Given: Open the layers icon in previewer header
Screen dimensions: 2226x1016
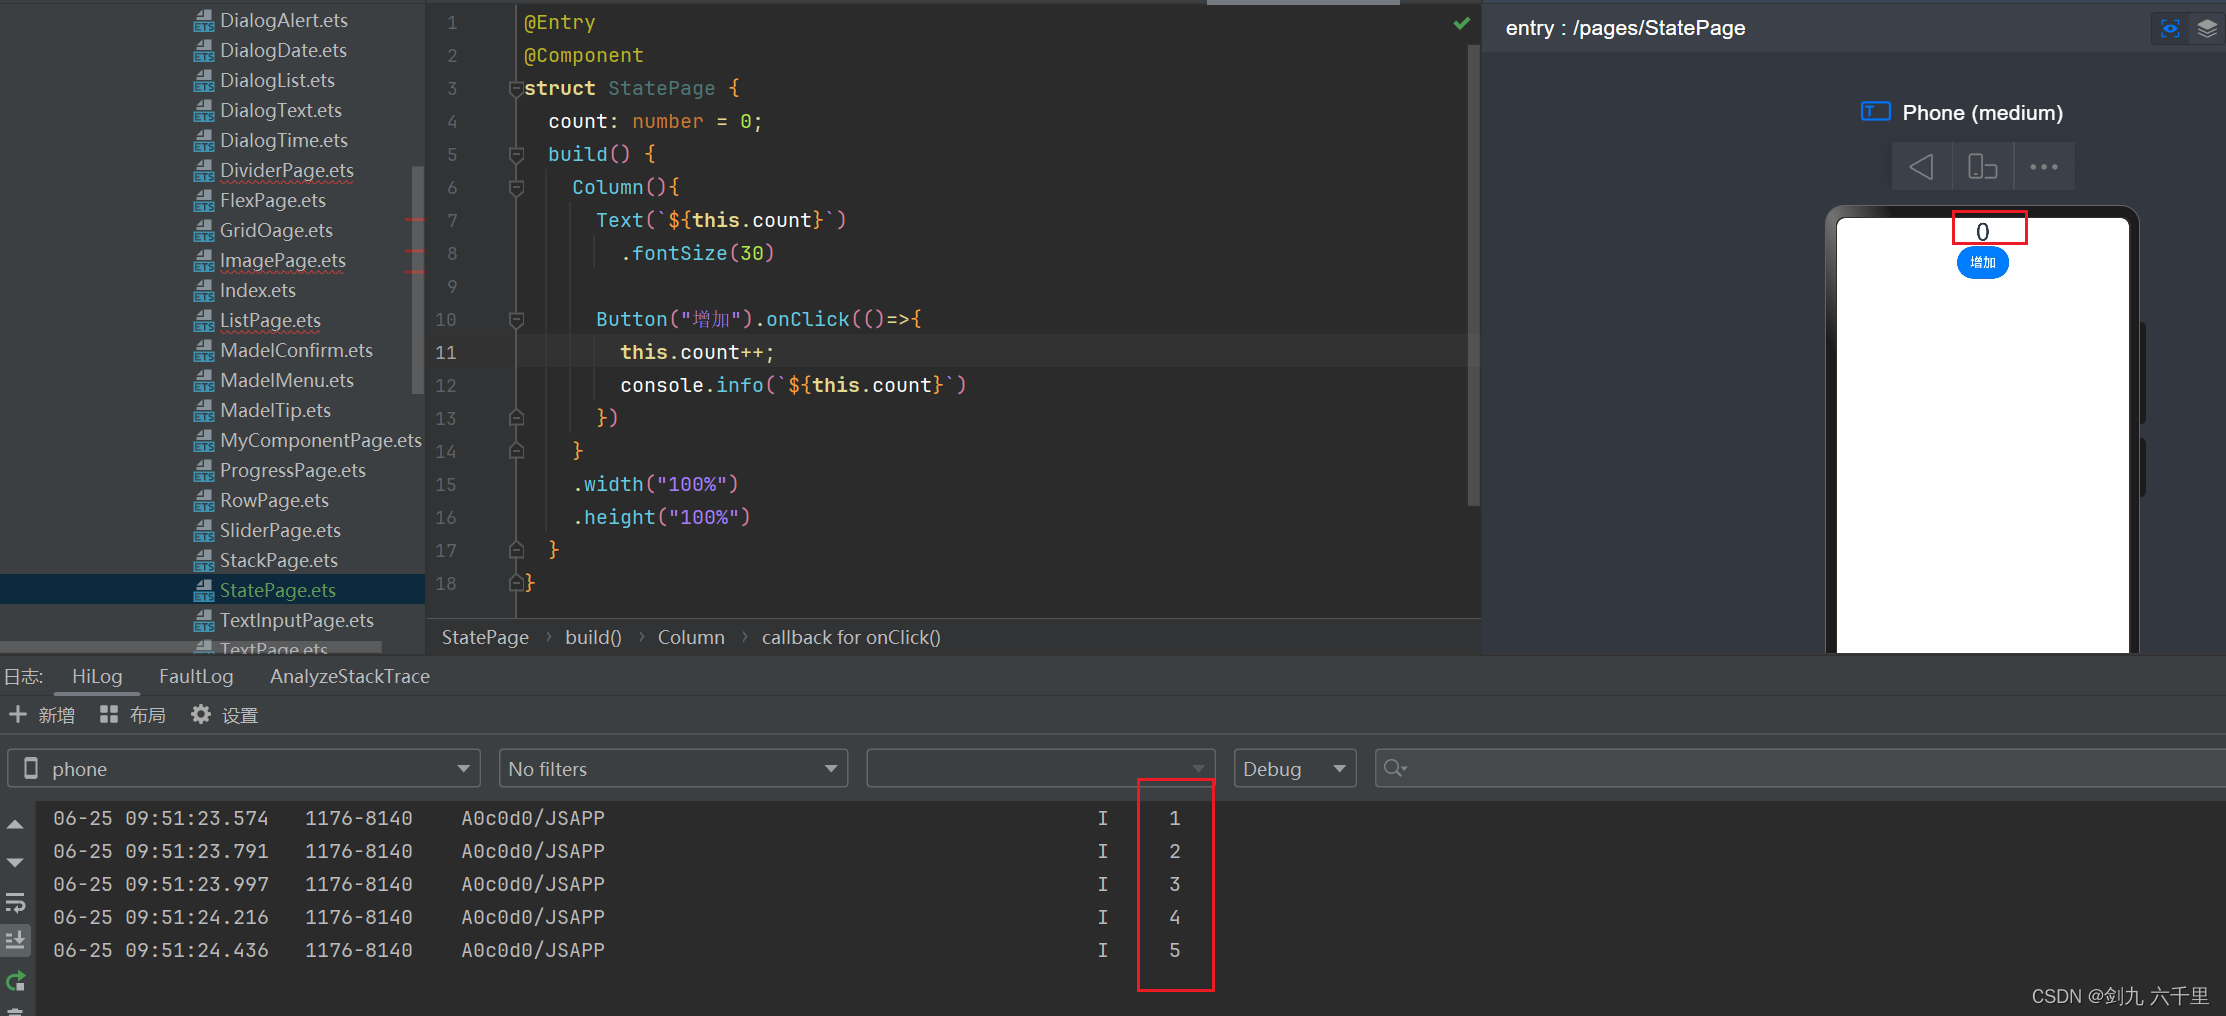Looking at the screenshot, I should click(2207, 29).
